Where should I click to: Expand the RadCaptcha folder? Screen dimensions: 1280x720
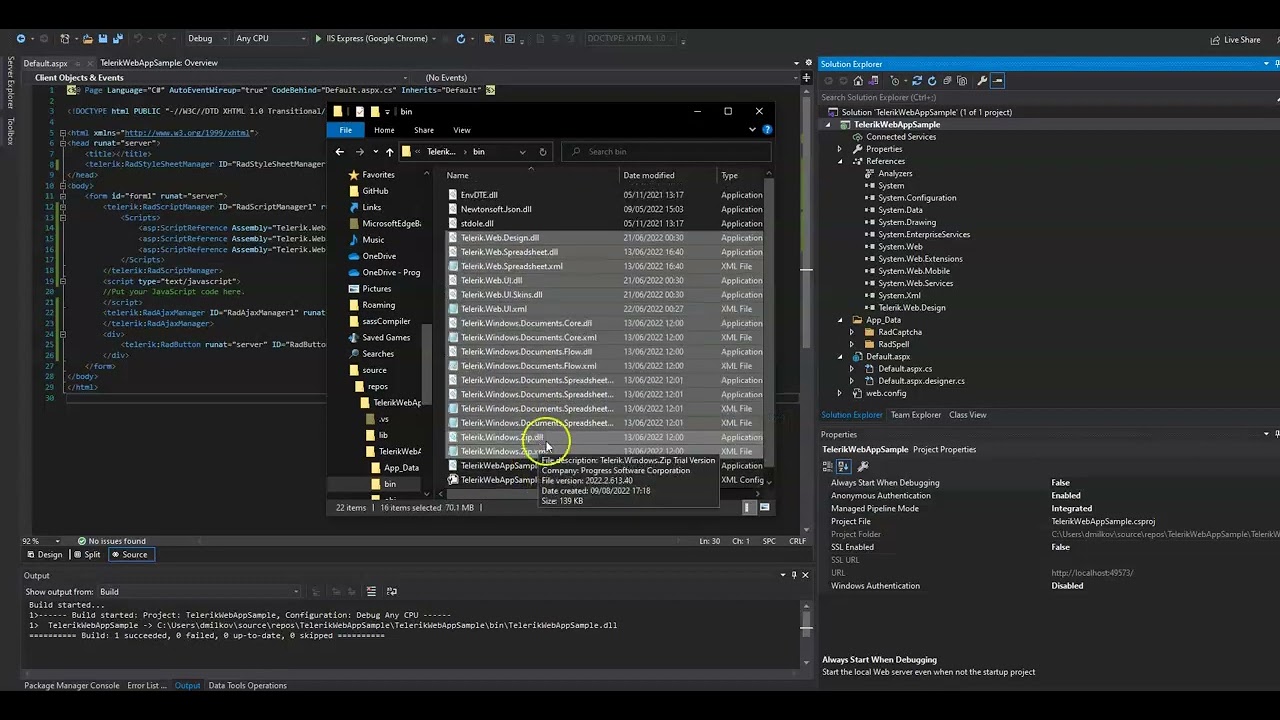(x=852, y=332)
